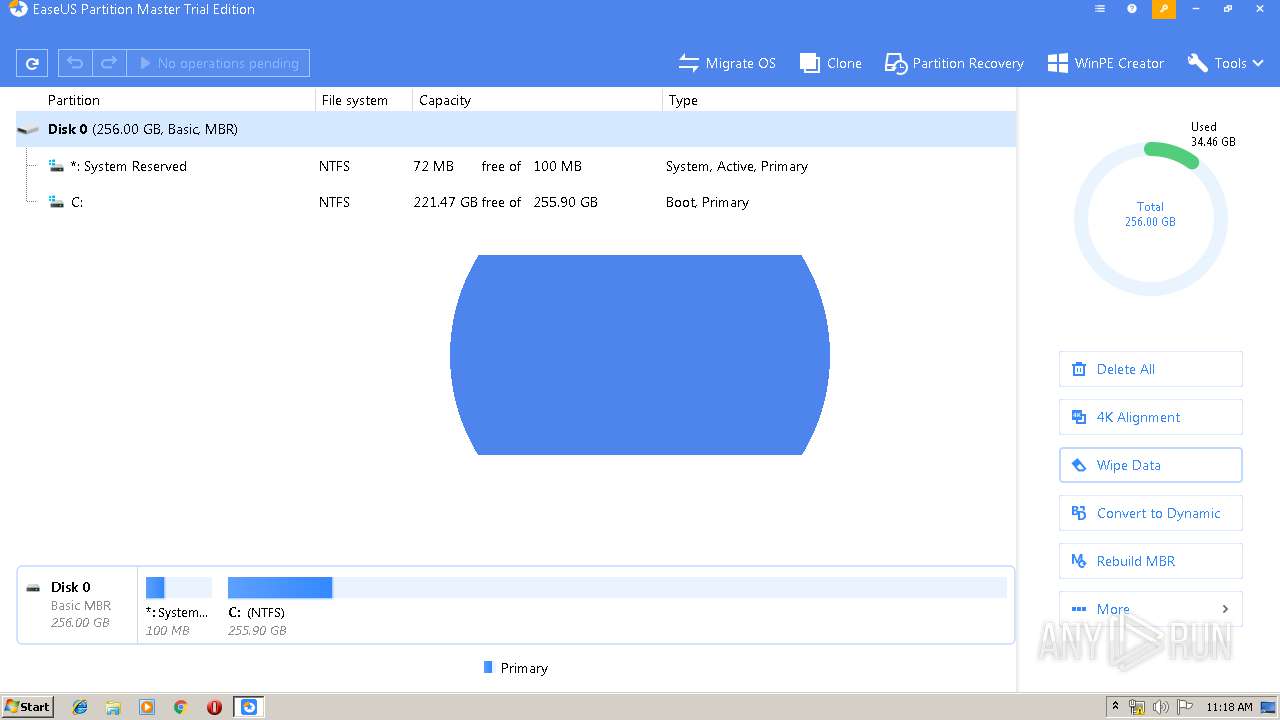Open Windows Explorer folder from taskbar
This screenshot has height=720, width=1280.
click(x=113, y=707)
